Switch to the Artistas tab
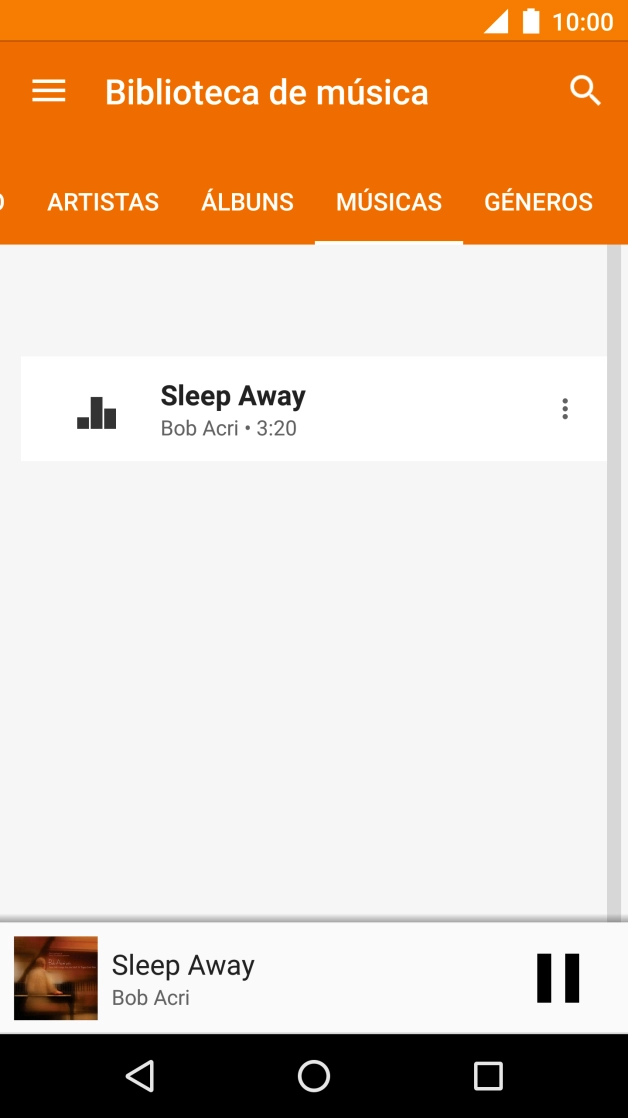The width and height of the screenshot is (628, 1118). (103, 202)
